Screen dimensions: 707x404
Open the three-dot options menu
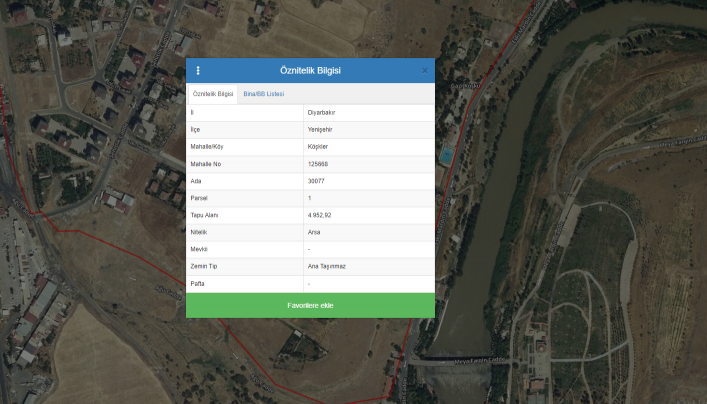198,71
